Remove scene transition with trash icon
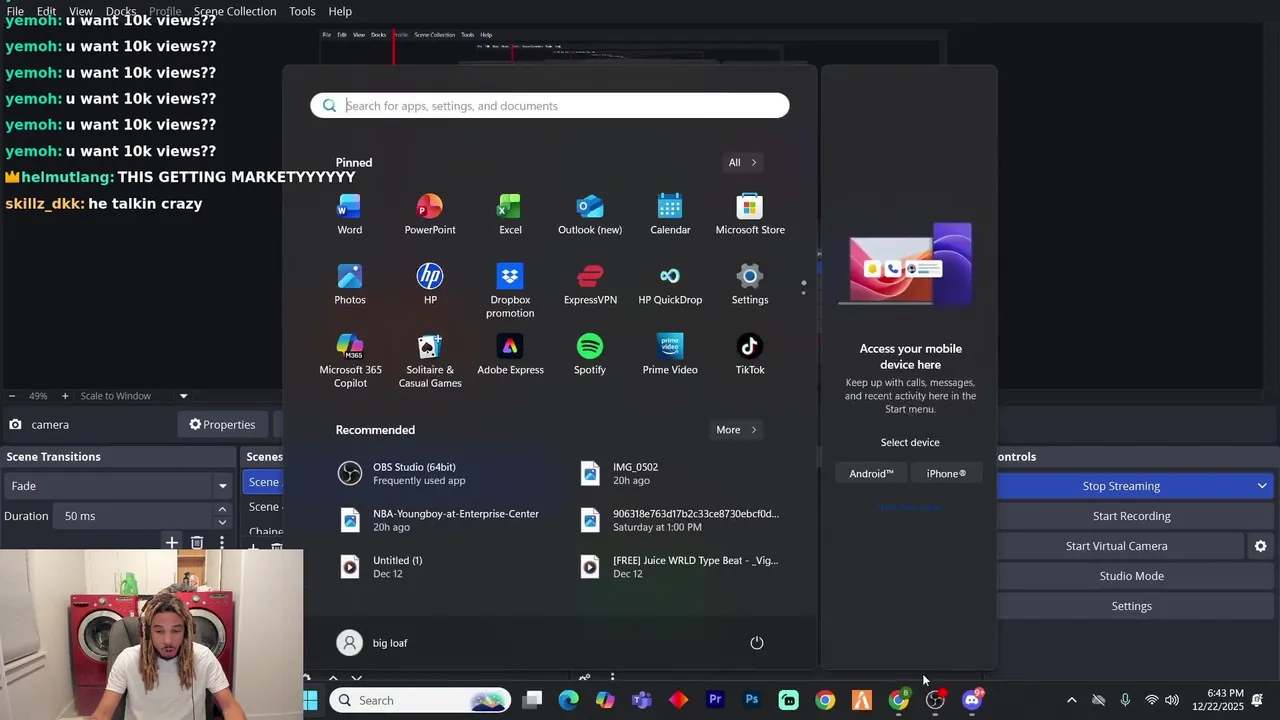The width and height of the screenshot is (1280, 720). (x=197, y=542)
